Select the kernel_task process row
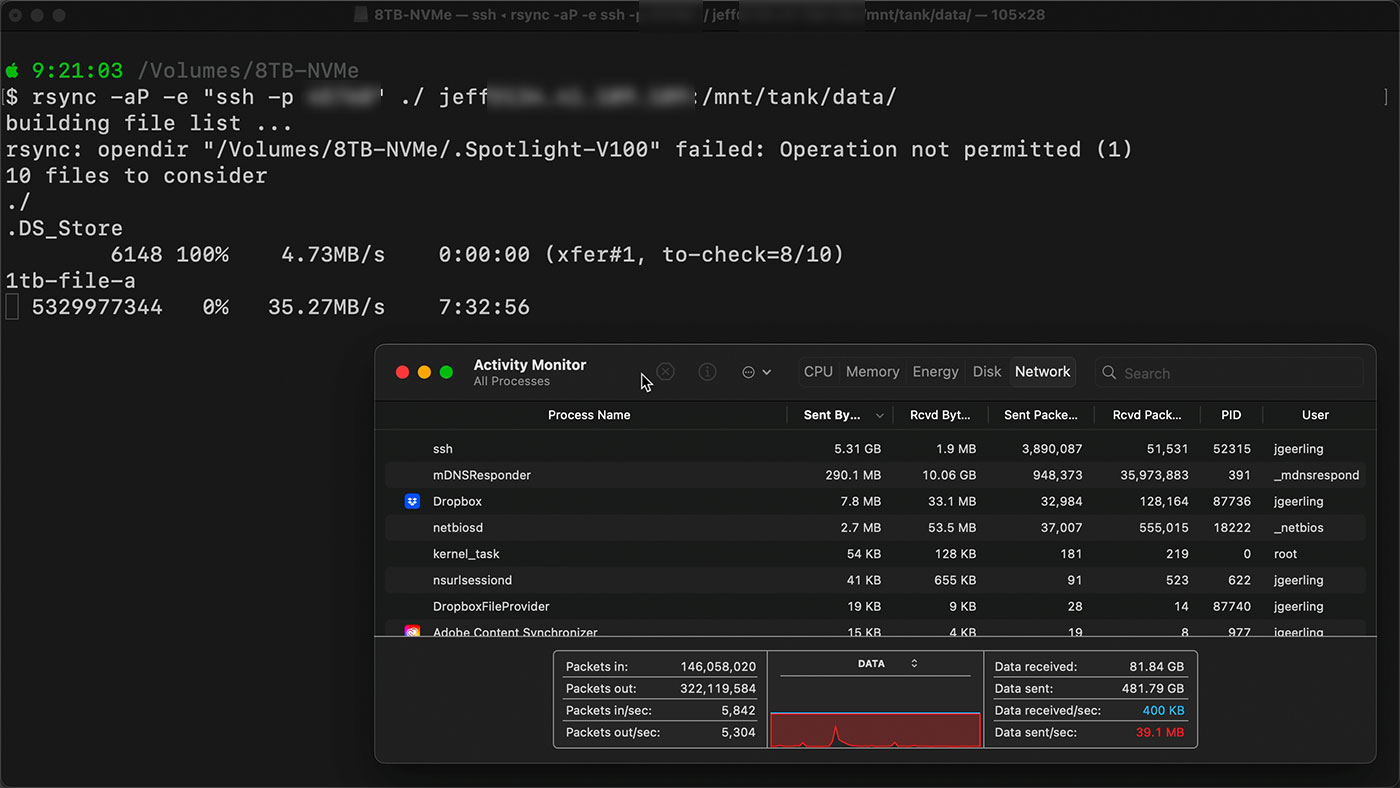The image size is (1400, 788). [875, 554]
